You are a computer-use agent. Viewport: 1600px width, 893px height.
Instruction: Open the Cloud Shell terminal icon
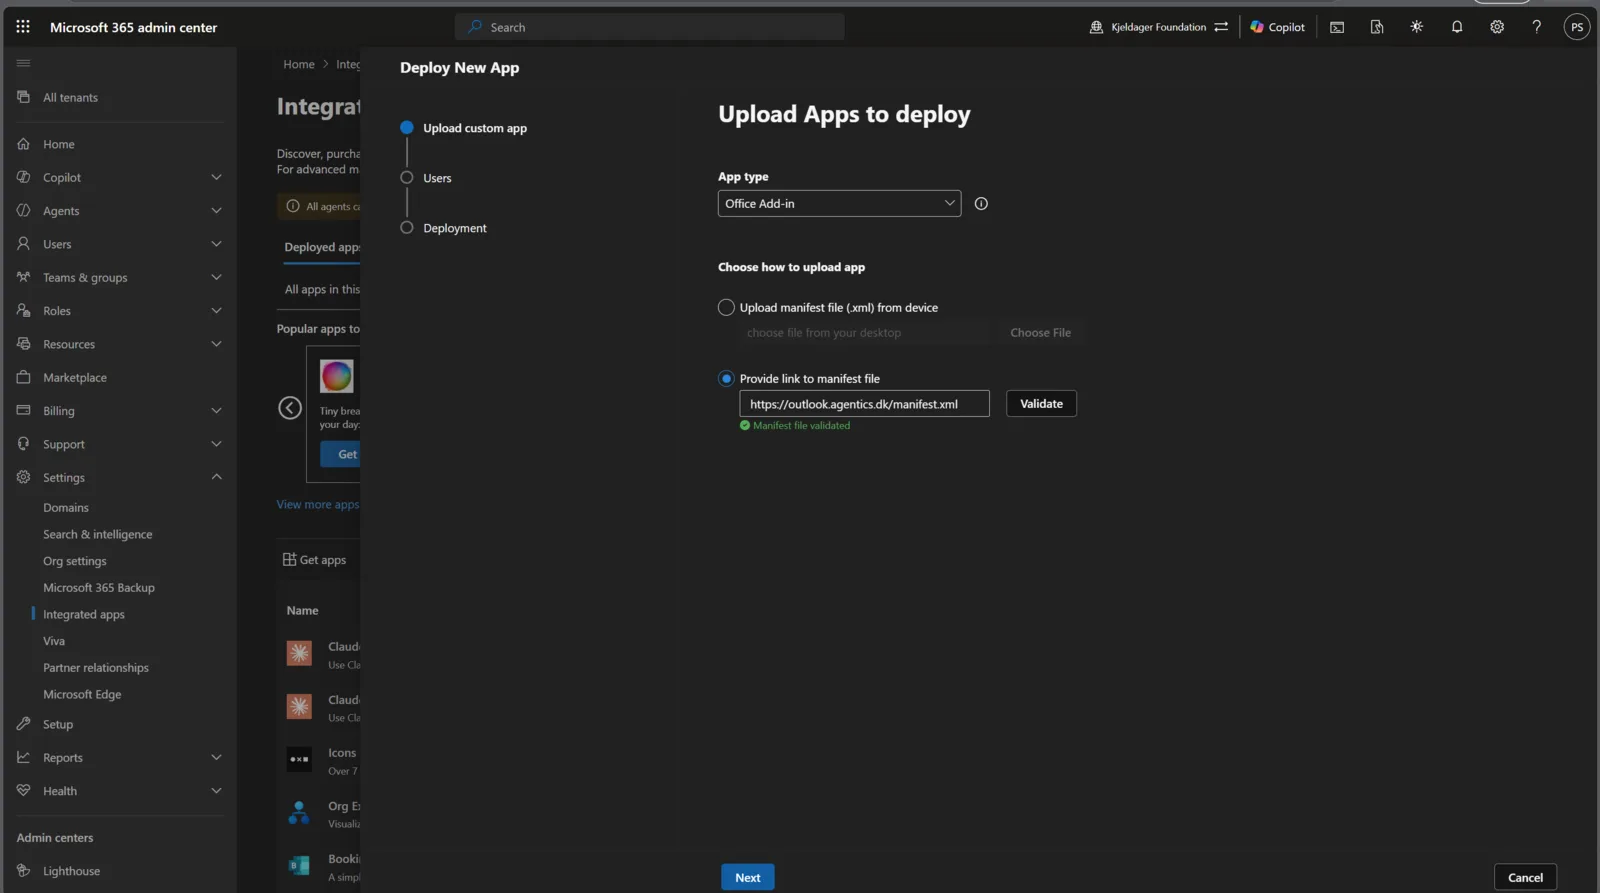1337,27
